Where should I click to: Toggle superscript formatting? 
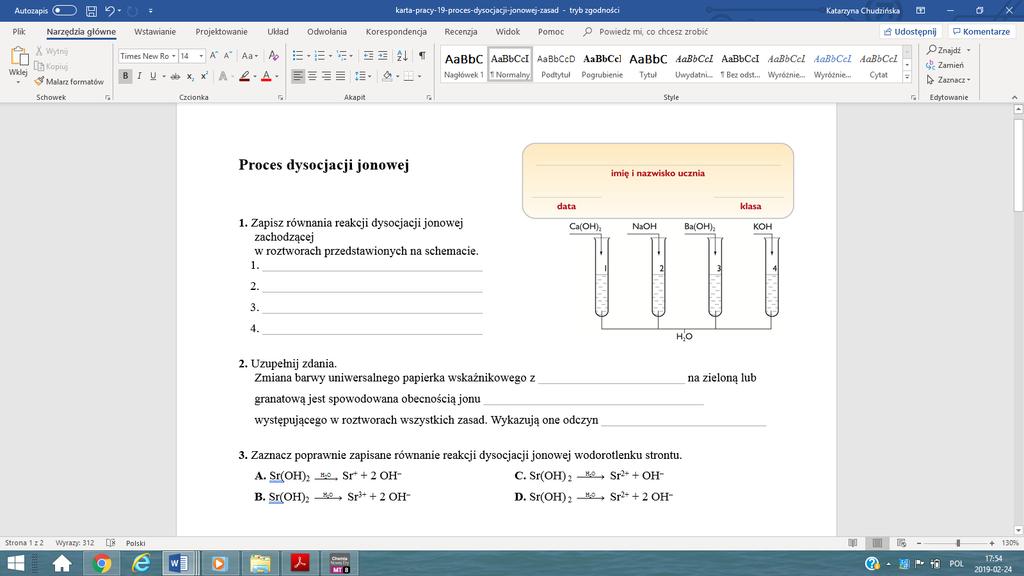pos(204,76)
